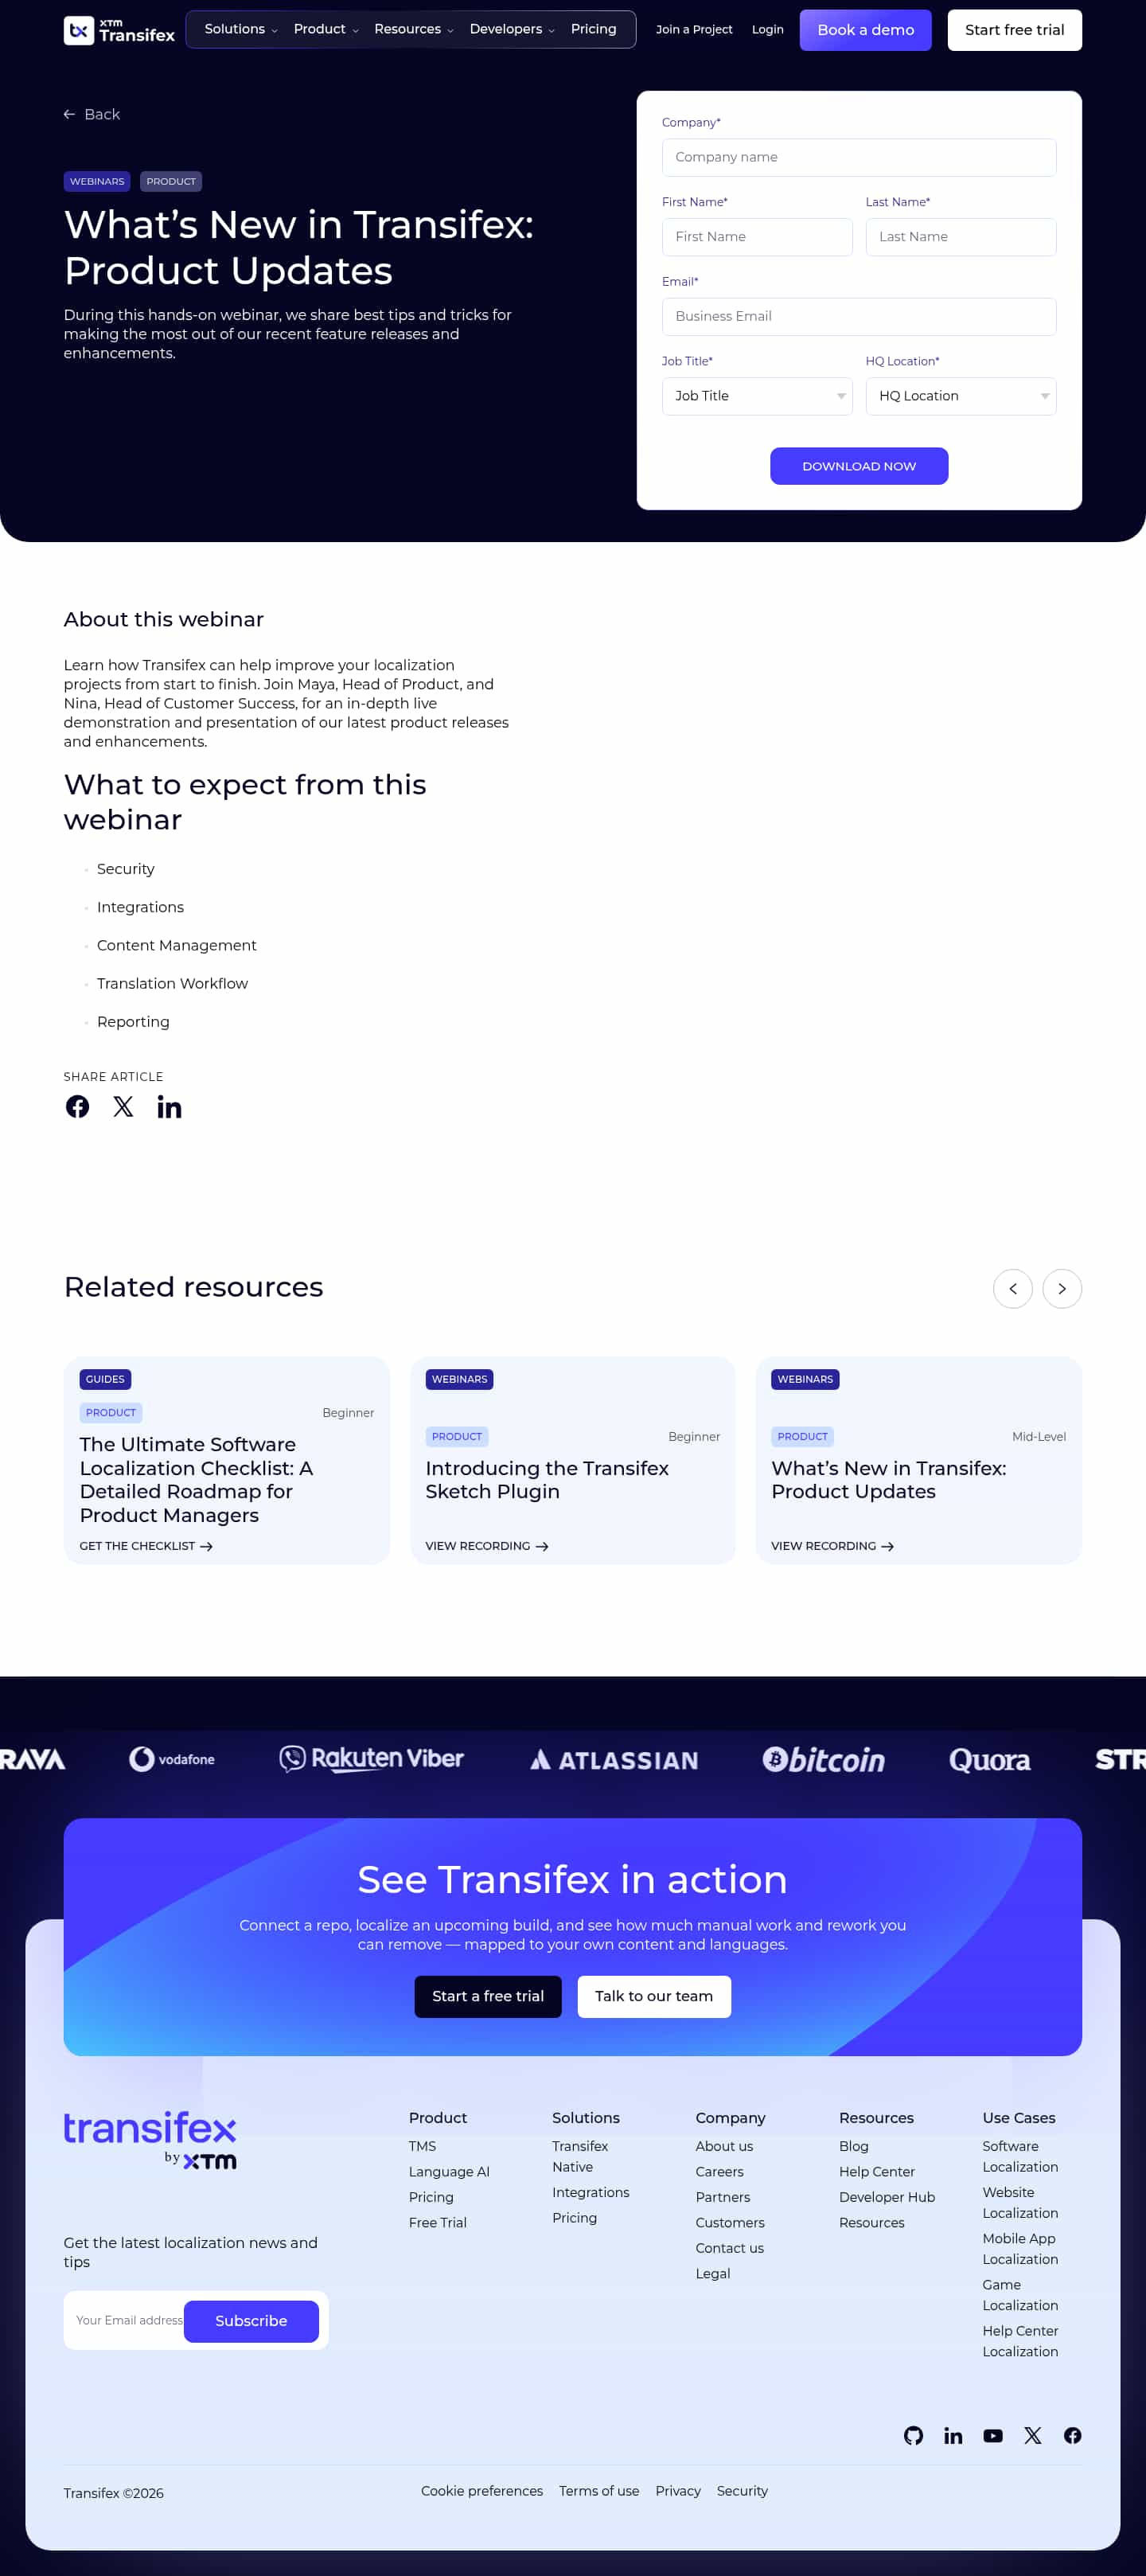This screenshot has width=1146, height=2576.
Task: Open footer Game Localization link
Action: click(x=1019, y=2294)
